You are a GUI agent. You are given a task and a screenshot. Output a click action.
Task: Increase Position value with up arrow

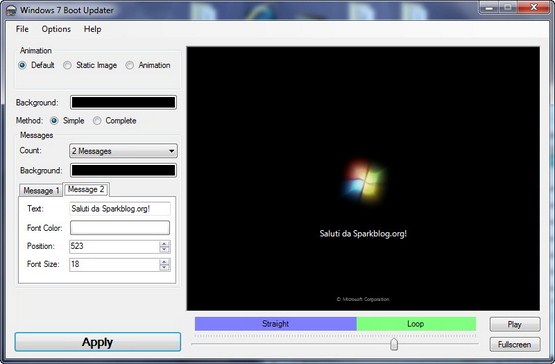164,244
